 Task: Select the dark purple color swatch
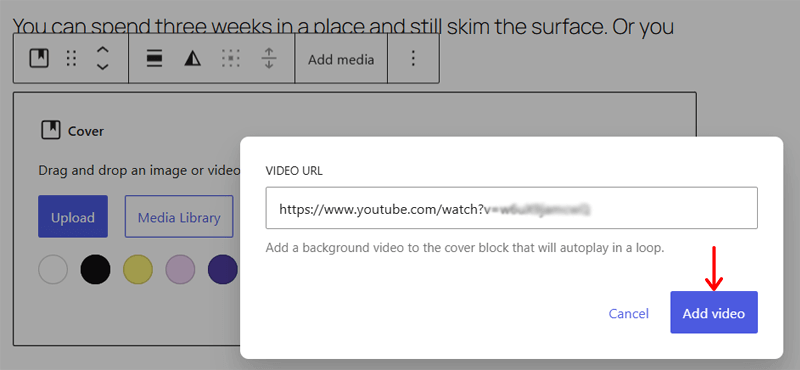click(x=222, y=269)
